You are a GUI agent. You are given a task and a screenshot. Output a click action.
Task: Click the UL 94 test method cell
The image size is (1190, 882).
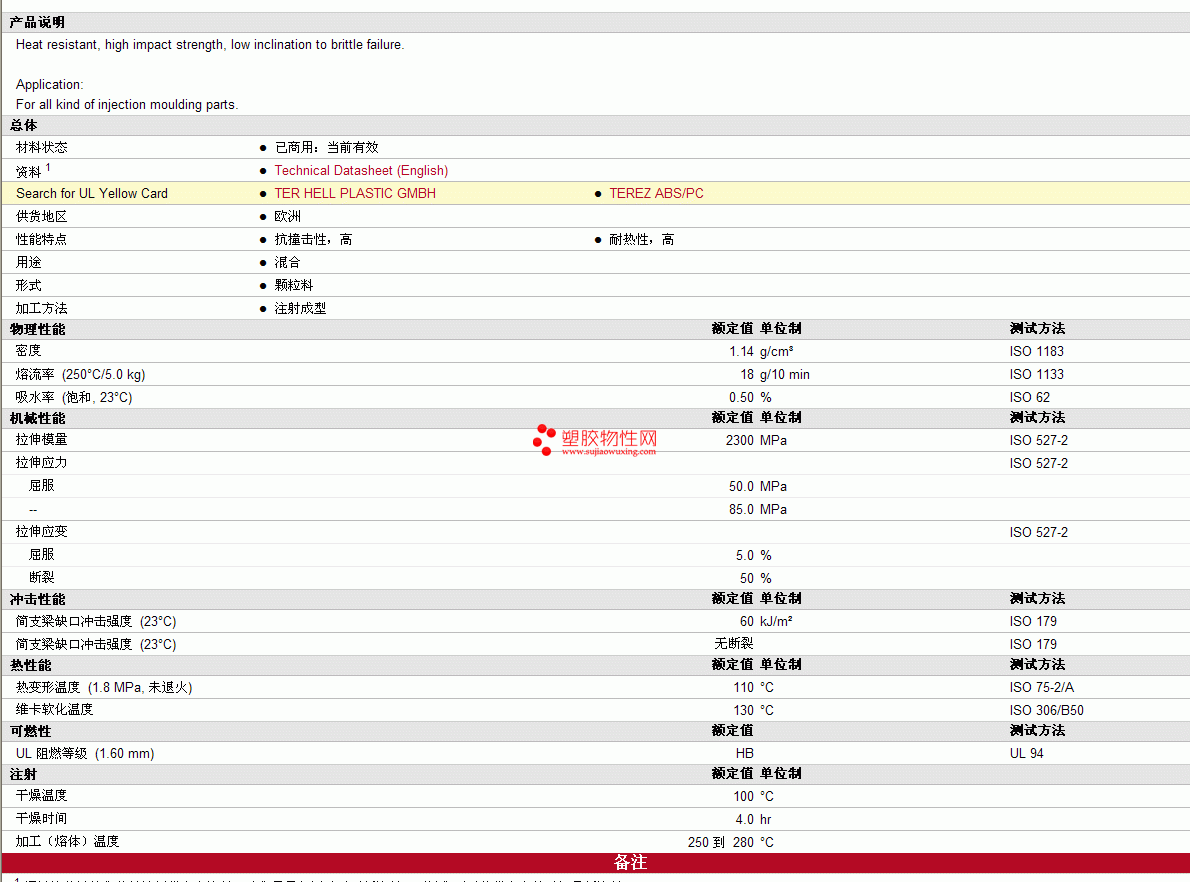1026,754
